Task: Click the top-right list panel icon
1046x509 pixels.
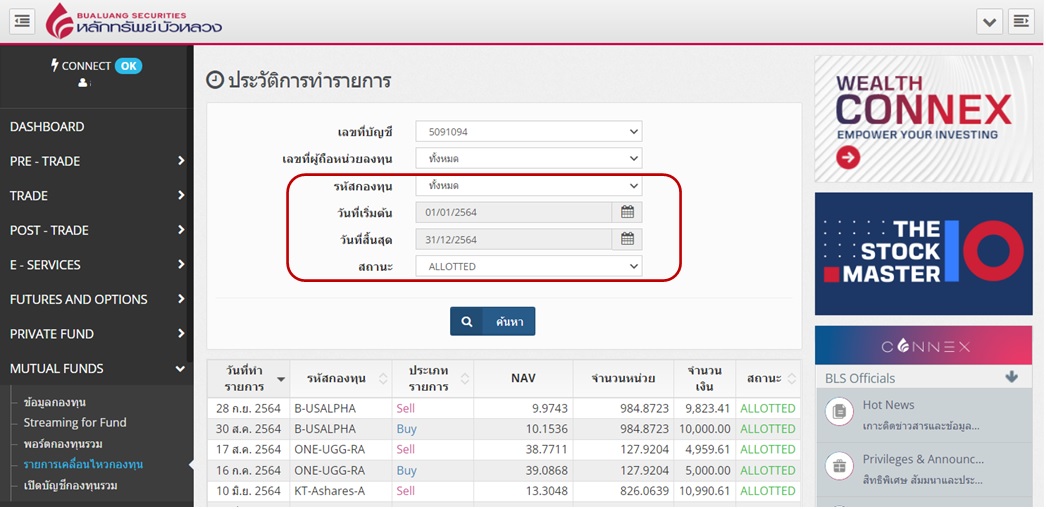Action: (x=1021, y=21)
